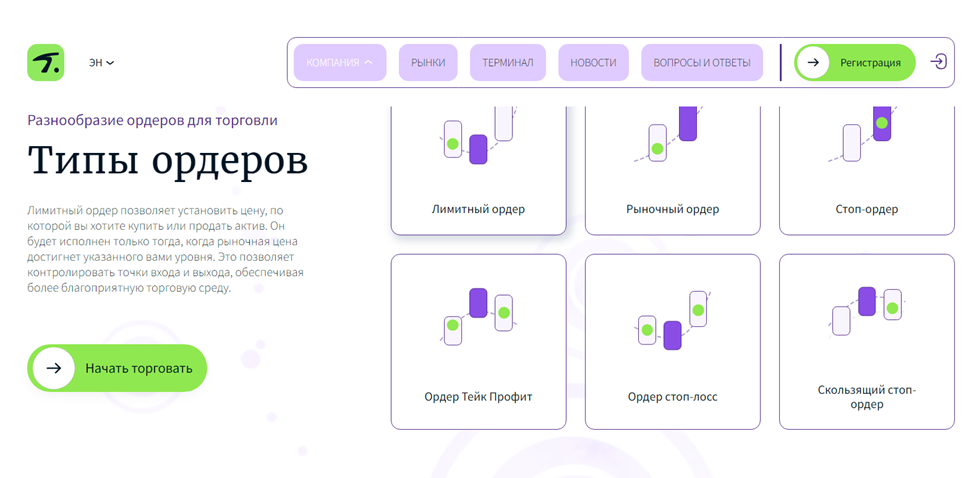Click the Начать торговать button
The image size is (974, 478).
click(x=117, y=368)
